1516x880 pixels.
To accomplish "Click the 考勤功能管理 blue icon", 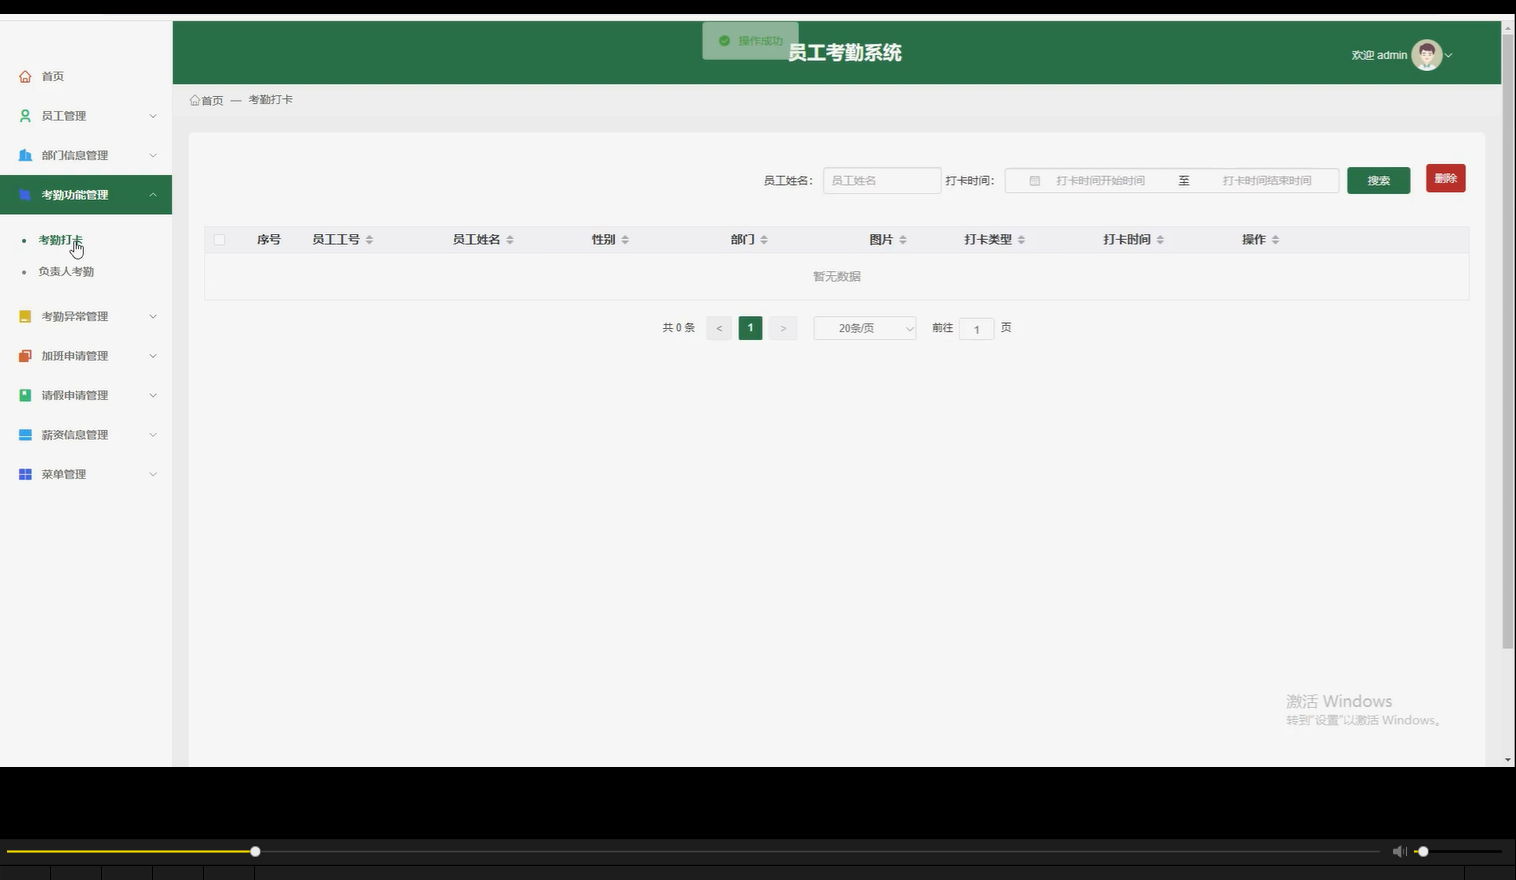I will pos(25,195).
